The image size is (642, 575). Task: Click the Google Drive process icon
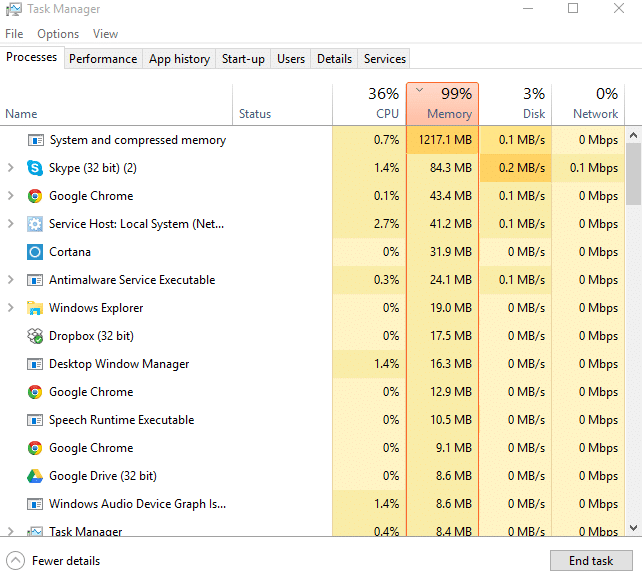pyautogui.click(x=35, y=476)
